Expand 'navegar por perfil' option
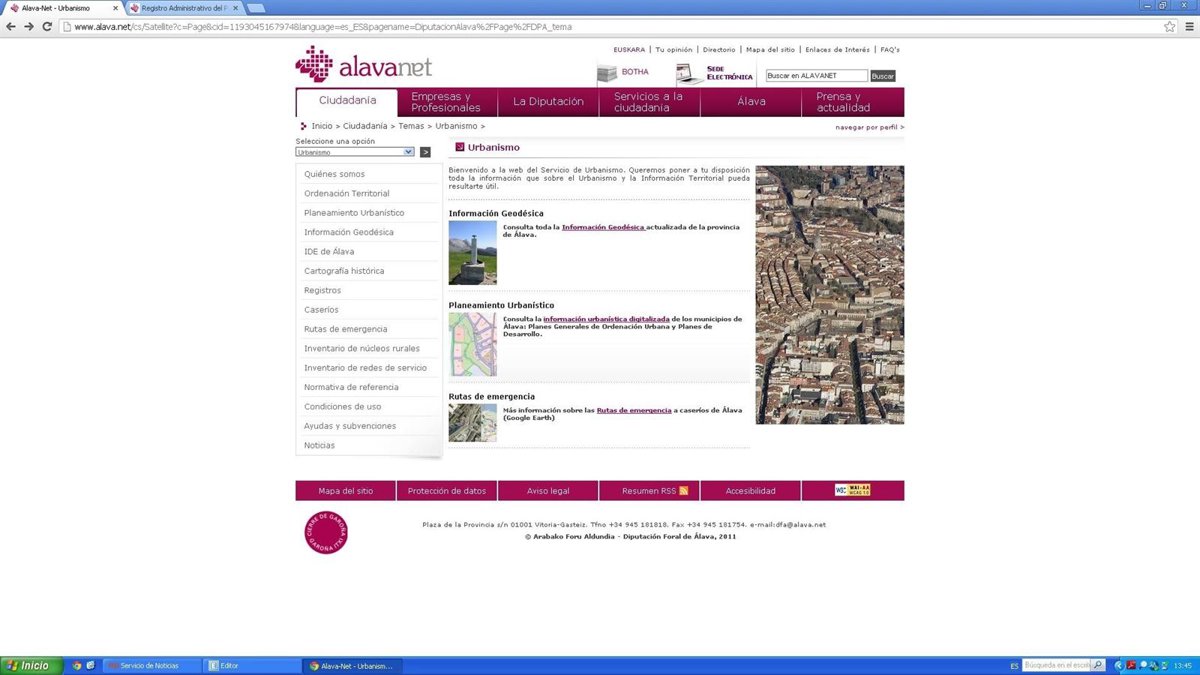The image size is (1200, 675). click(x=869, y=127)
